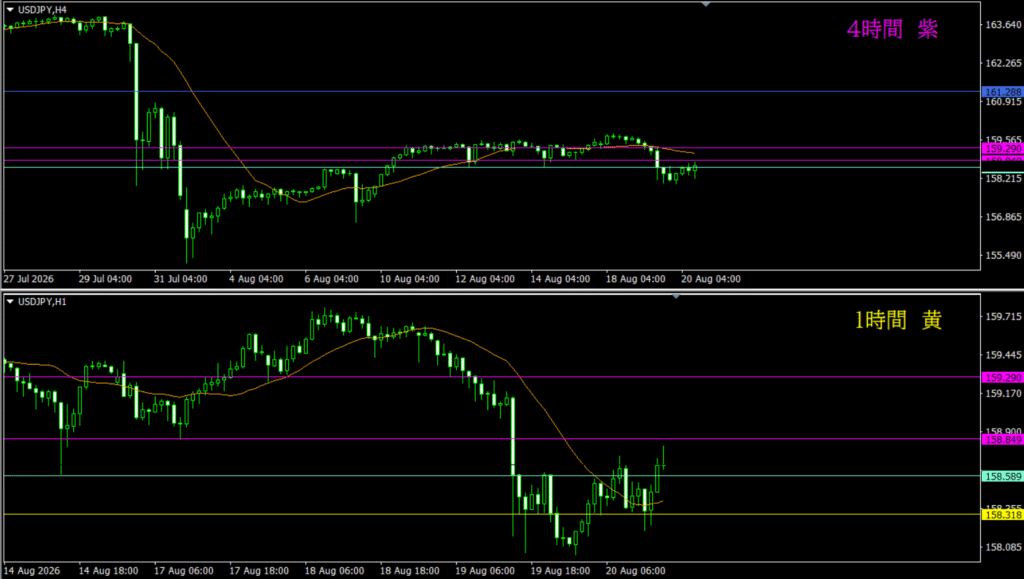
Task: Click the 163.640 price scale value
Action: point(1003,25)
